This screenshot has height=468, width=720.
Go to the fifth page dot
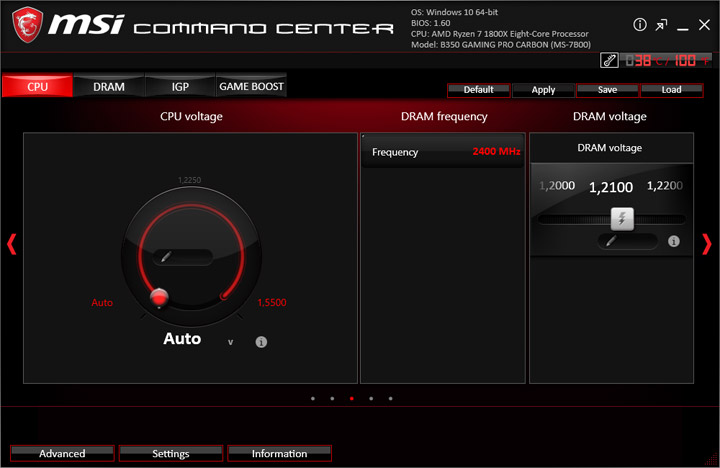390,399
